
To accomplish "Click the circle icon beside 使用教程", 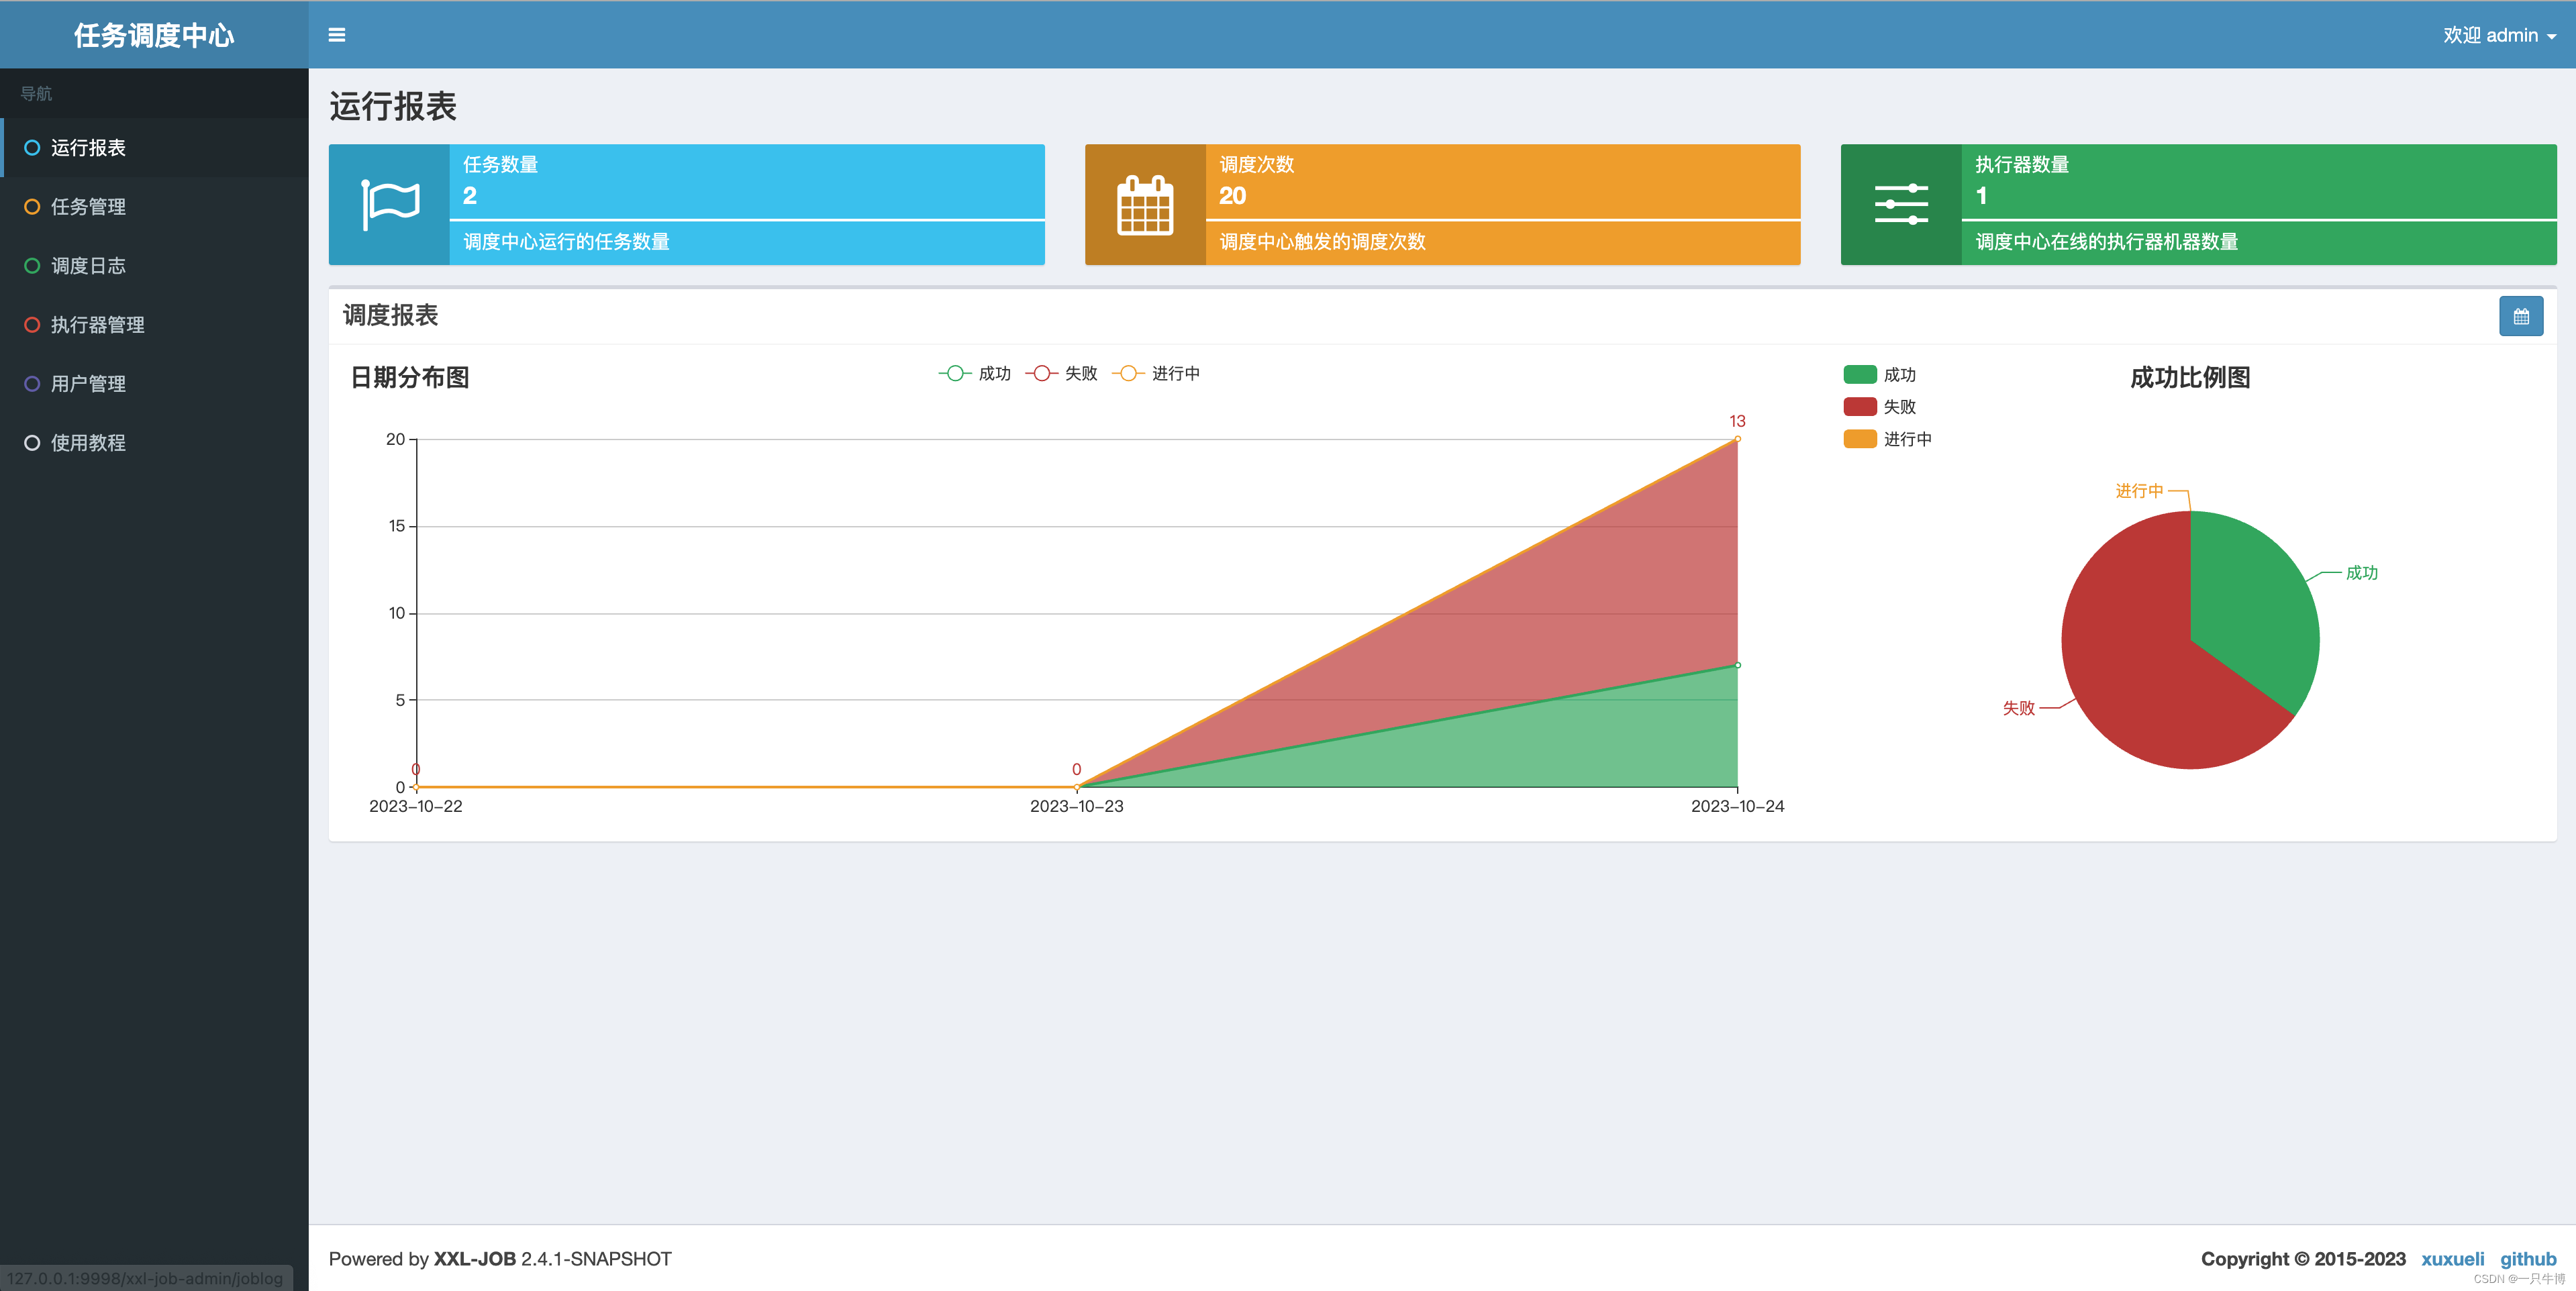I will tap(32, 443).
